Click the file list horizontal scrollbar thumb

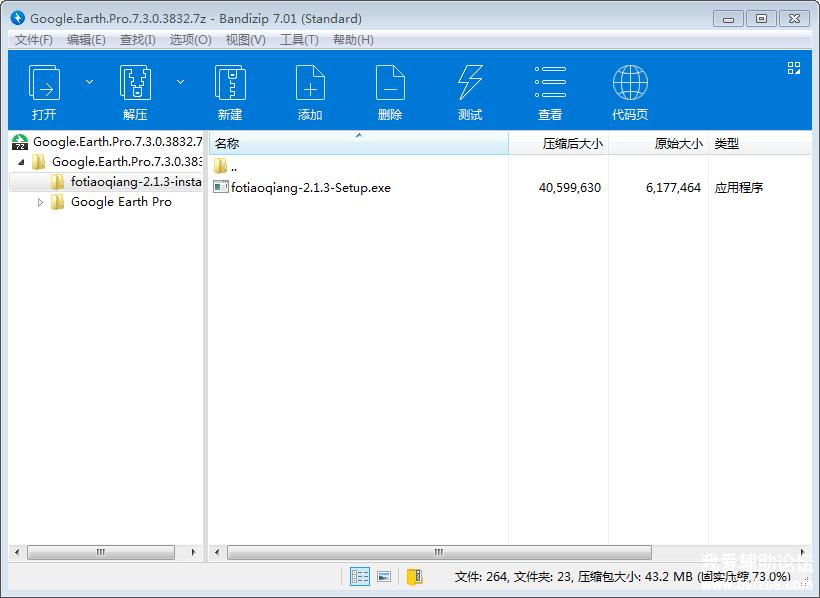click(x=439, y=552)
